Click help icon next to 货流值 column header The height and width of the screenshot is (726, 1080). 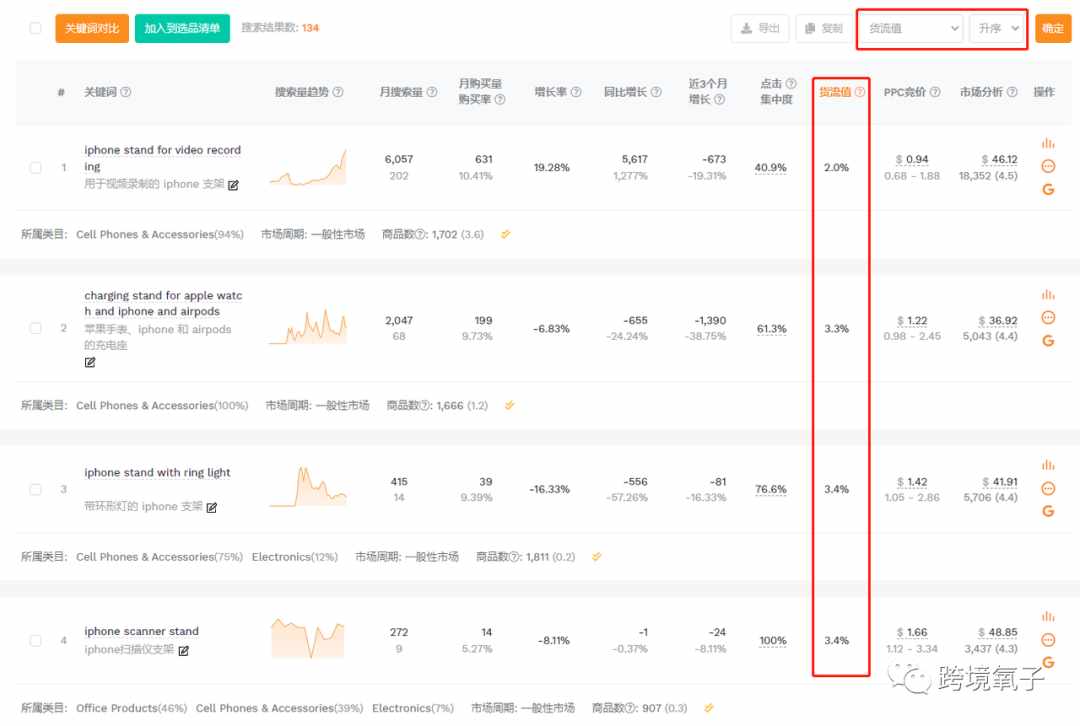click(x=860, y=92)
